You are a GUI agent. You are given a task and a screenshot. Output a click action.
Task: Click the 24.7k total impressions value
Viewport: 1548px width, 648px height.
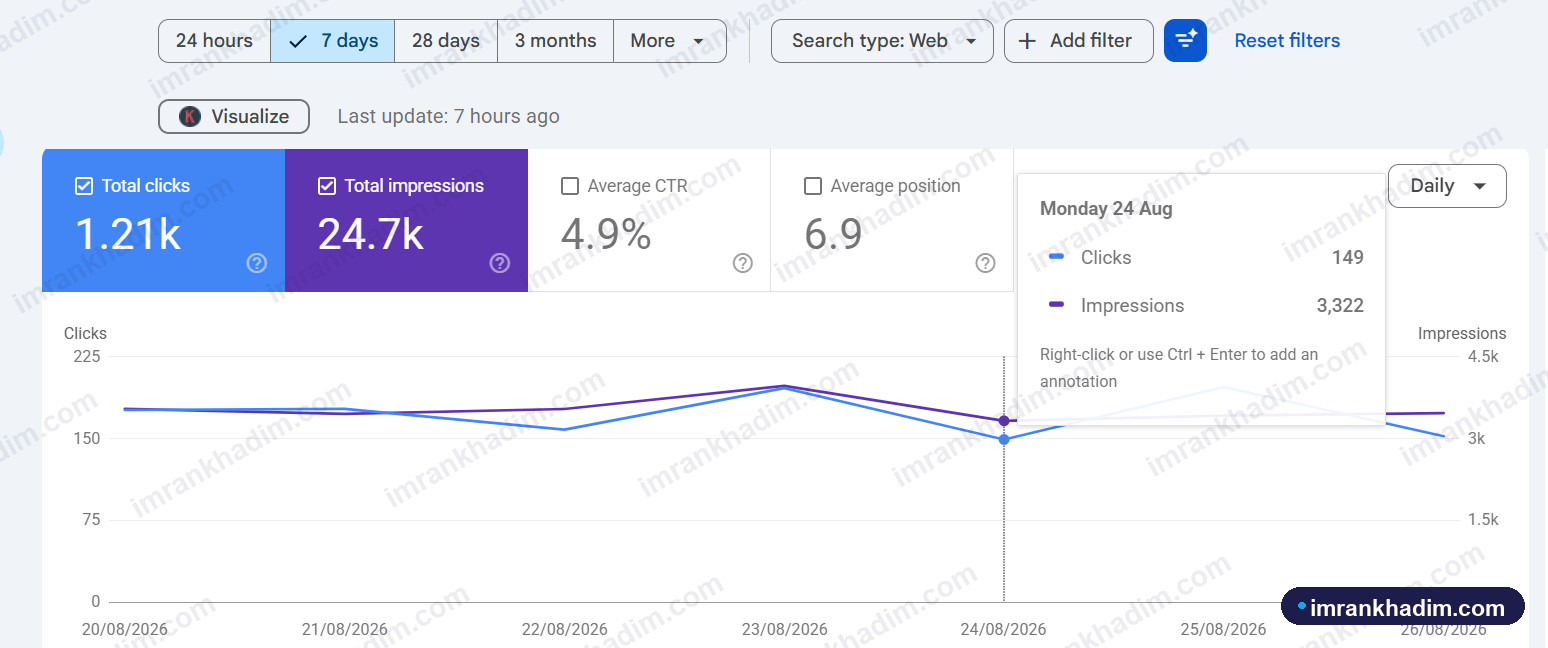(x=371, y=235)
